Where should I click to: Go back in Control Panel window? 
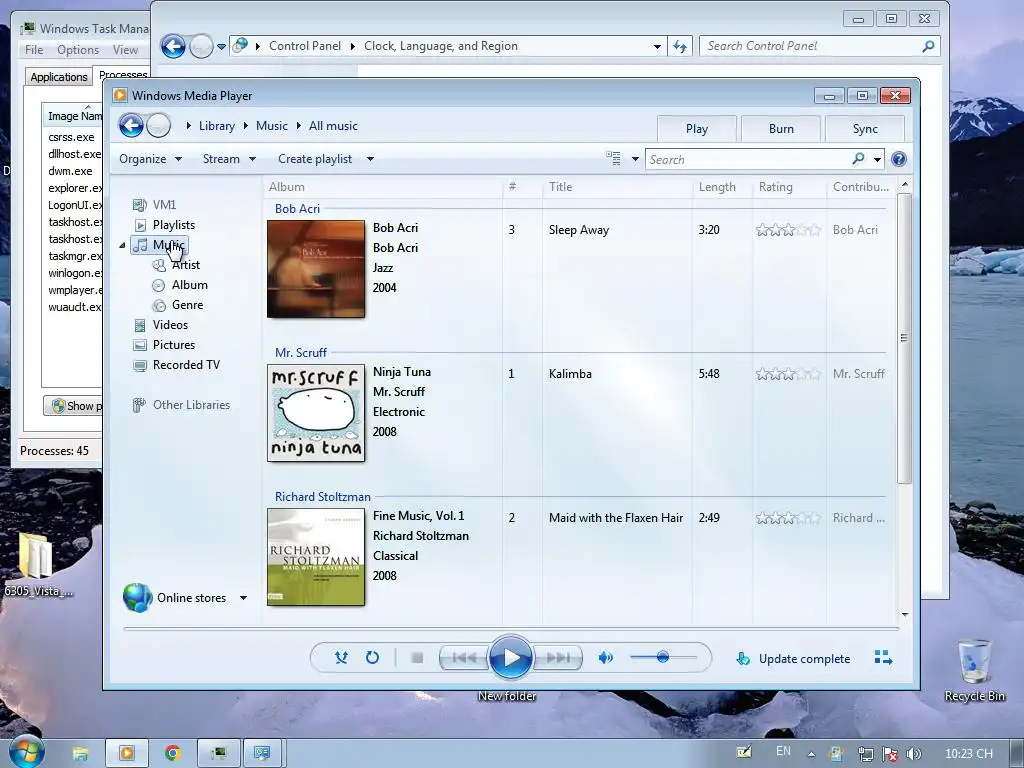click(x=173, y=46)
